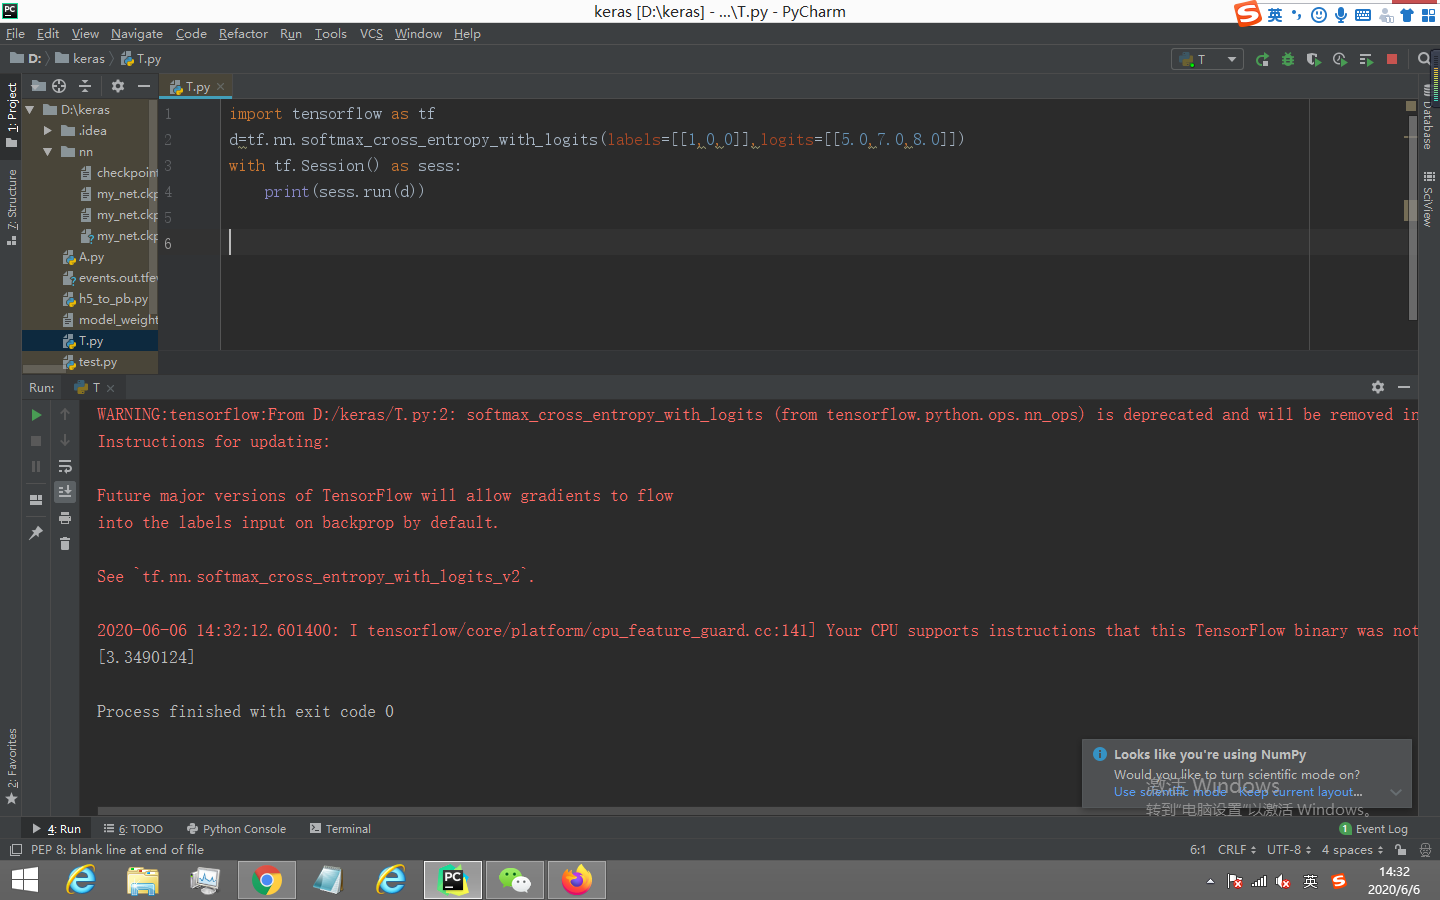Toggle soft-wrap in the Run console
Viewport: 1440px width, 900px height.
tap(65, 466)
